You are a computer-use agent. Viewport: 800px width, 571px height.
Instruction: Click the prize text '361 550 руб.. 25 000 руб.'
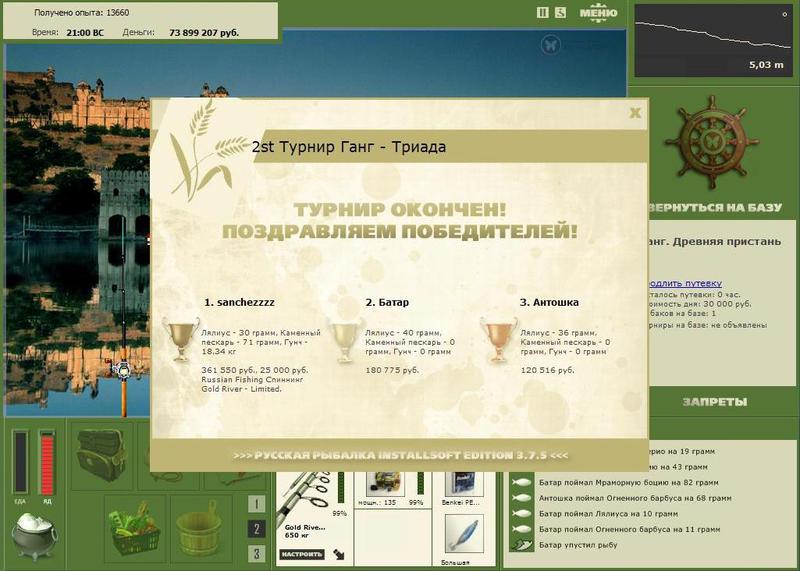coord(255,370)
